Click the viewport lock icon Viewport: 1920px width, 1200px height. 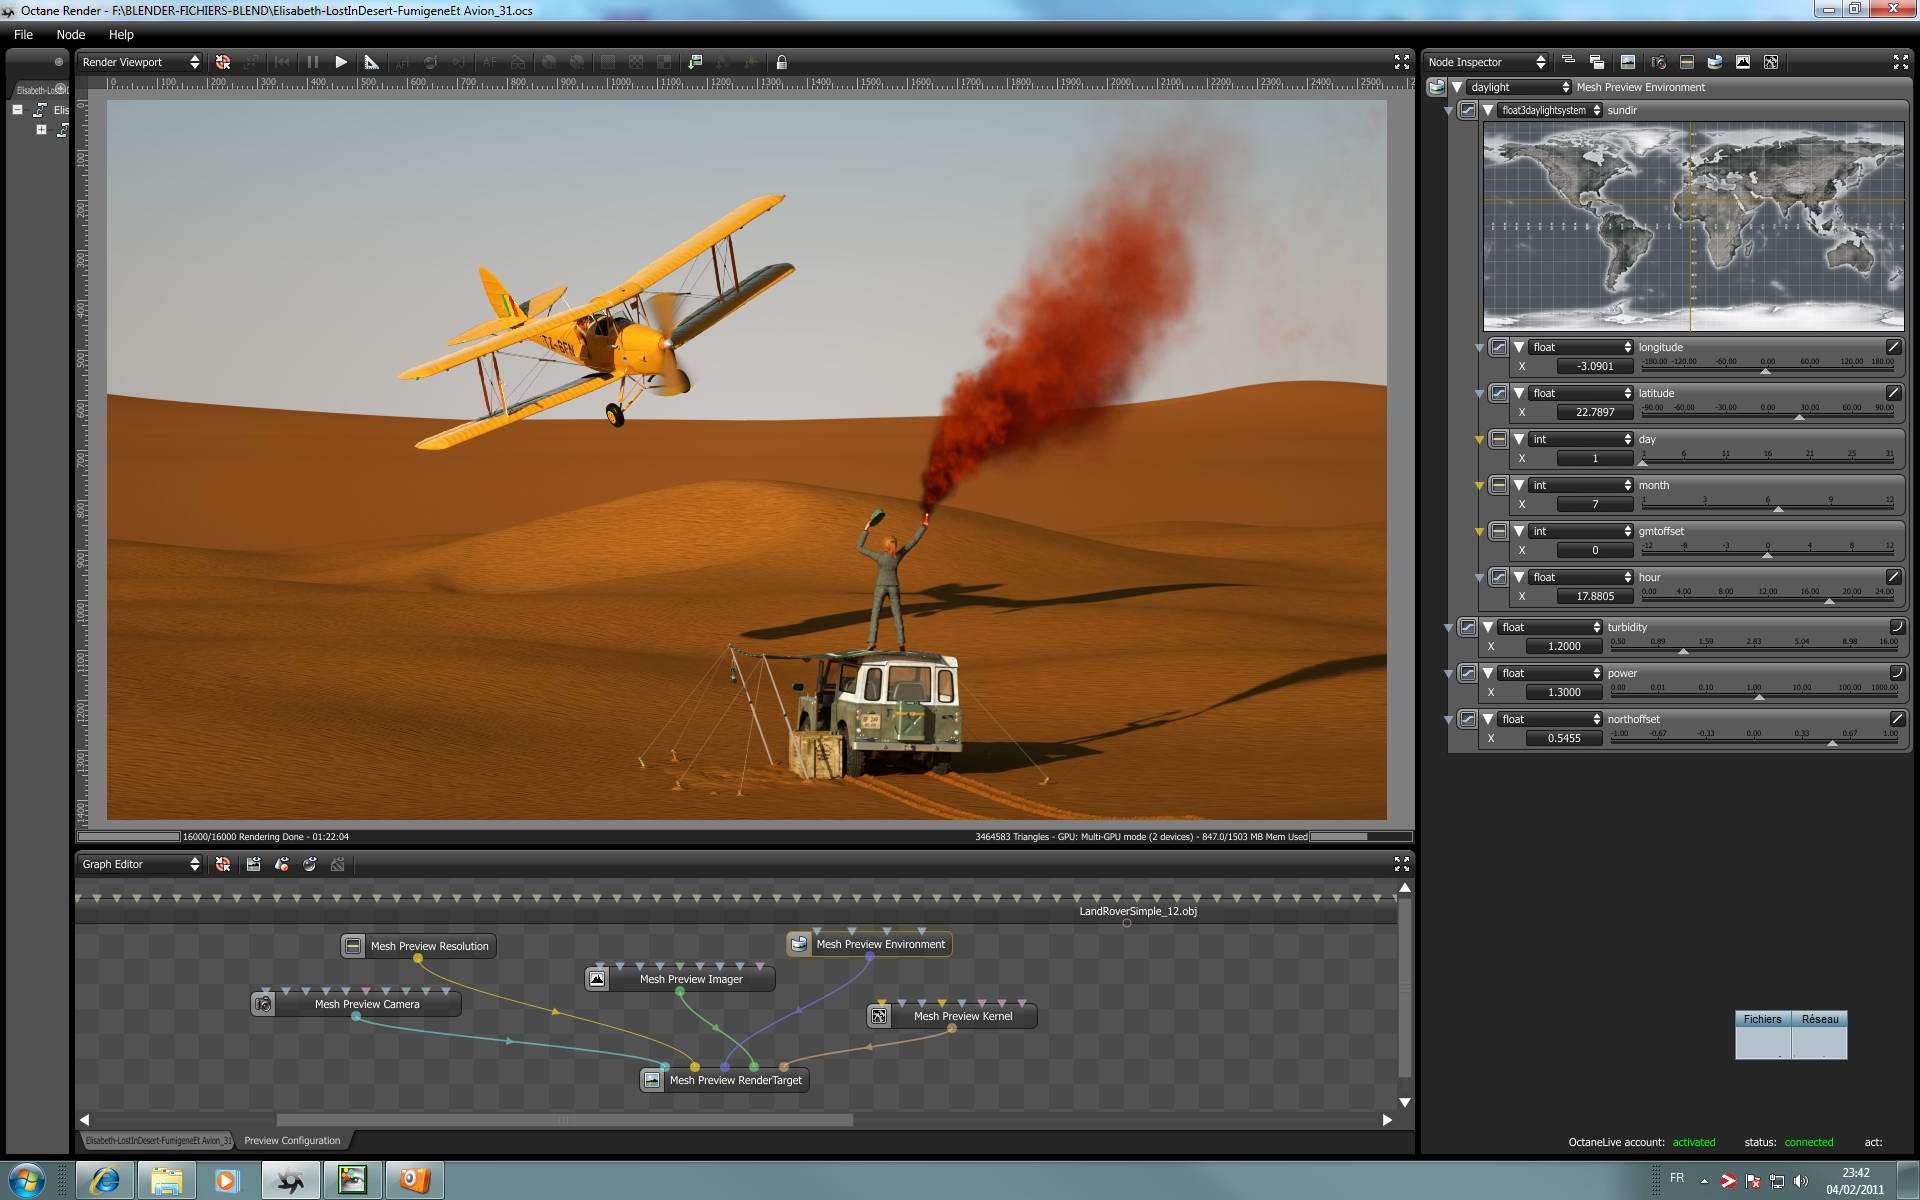(782, 62)
